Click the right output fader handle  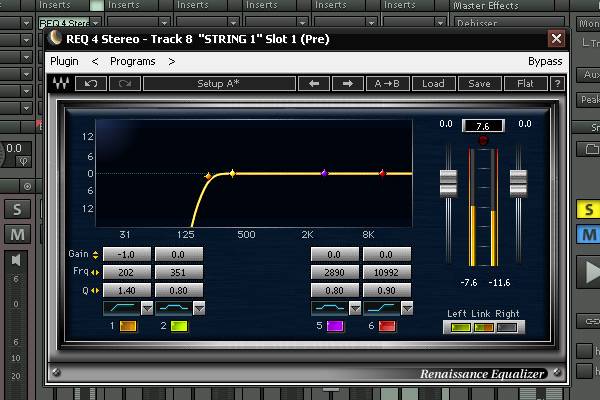pyautogui.click(x=518, y=183)
